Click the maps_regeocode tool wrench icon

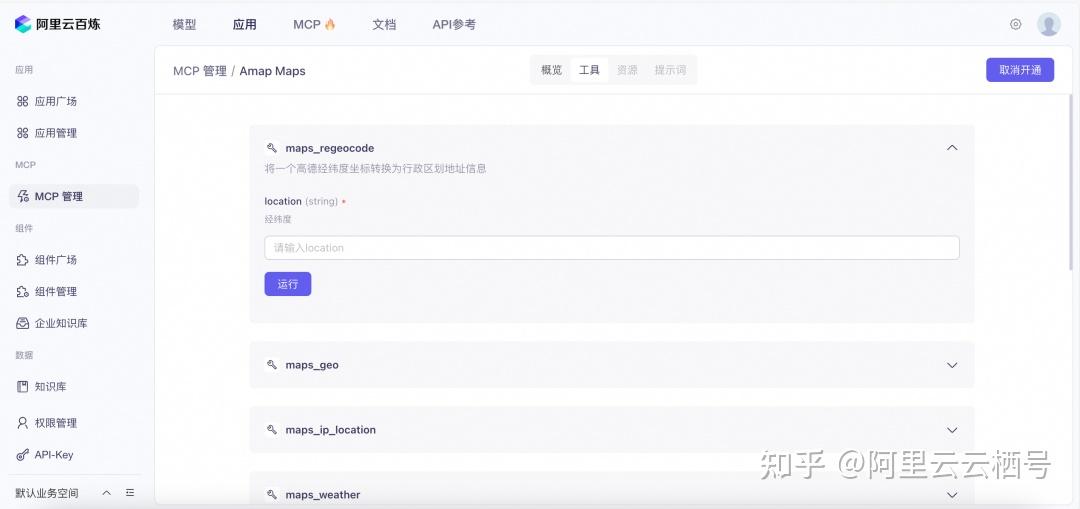[x=271, y=148]
